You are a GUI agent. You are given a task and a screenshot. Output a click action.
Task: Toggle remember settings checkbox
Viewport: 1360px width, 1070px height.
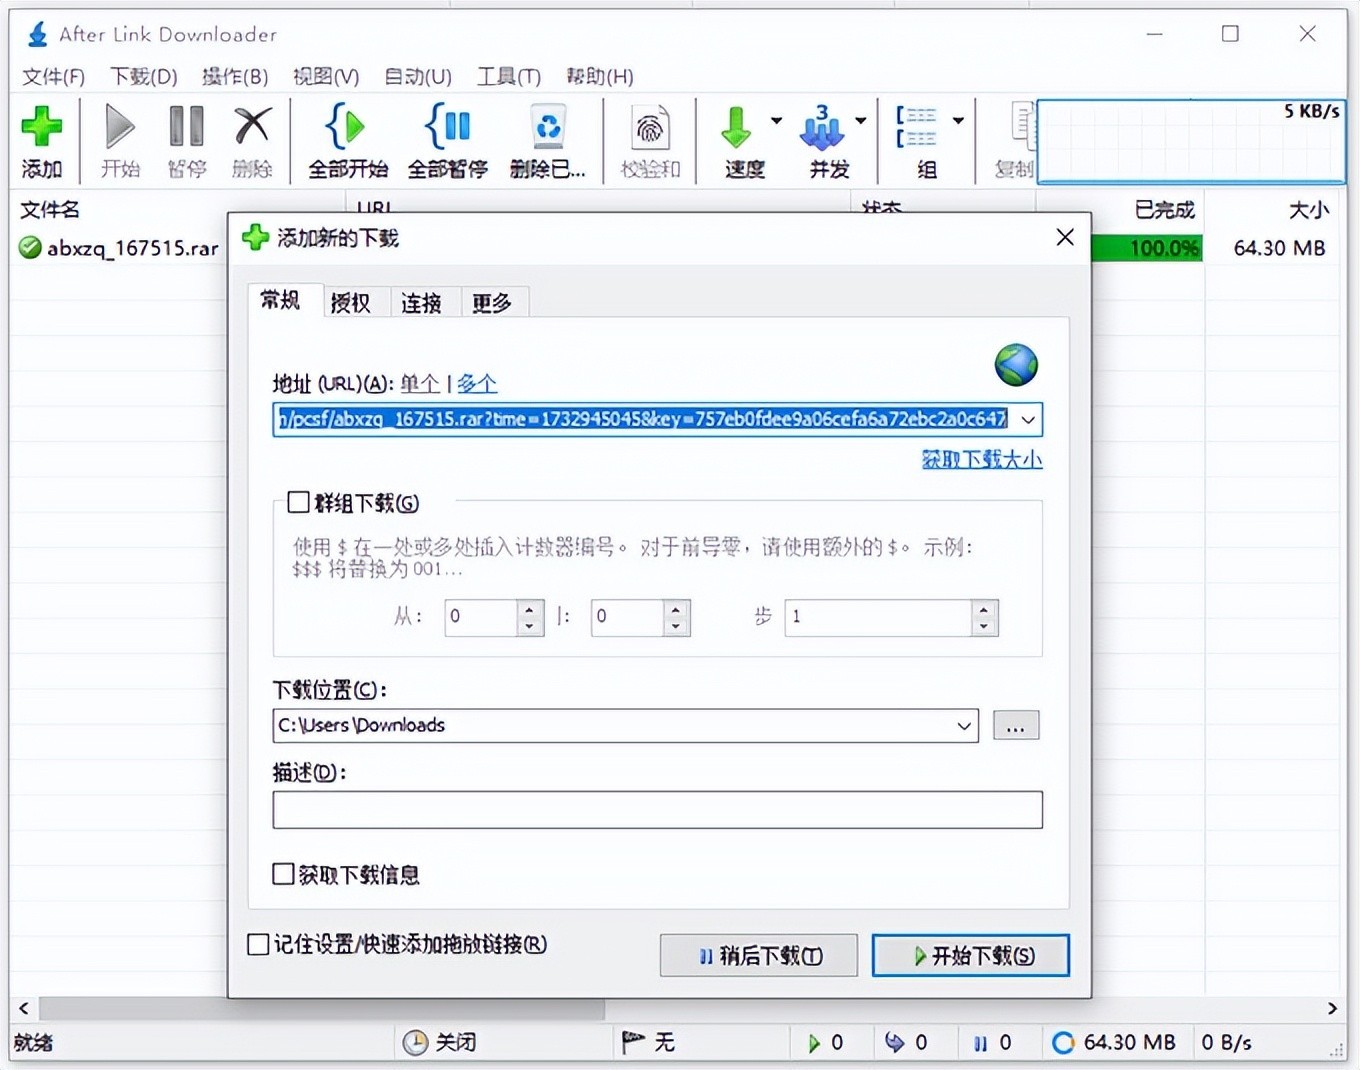(x=258, y=944)
